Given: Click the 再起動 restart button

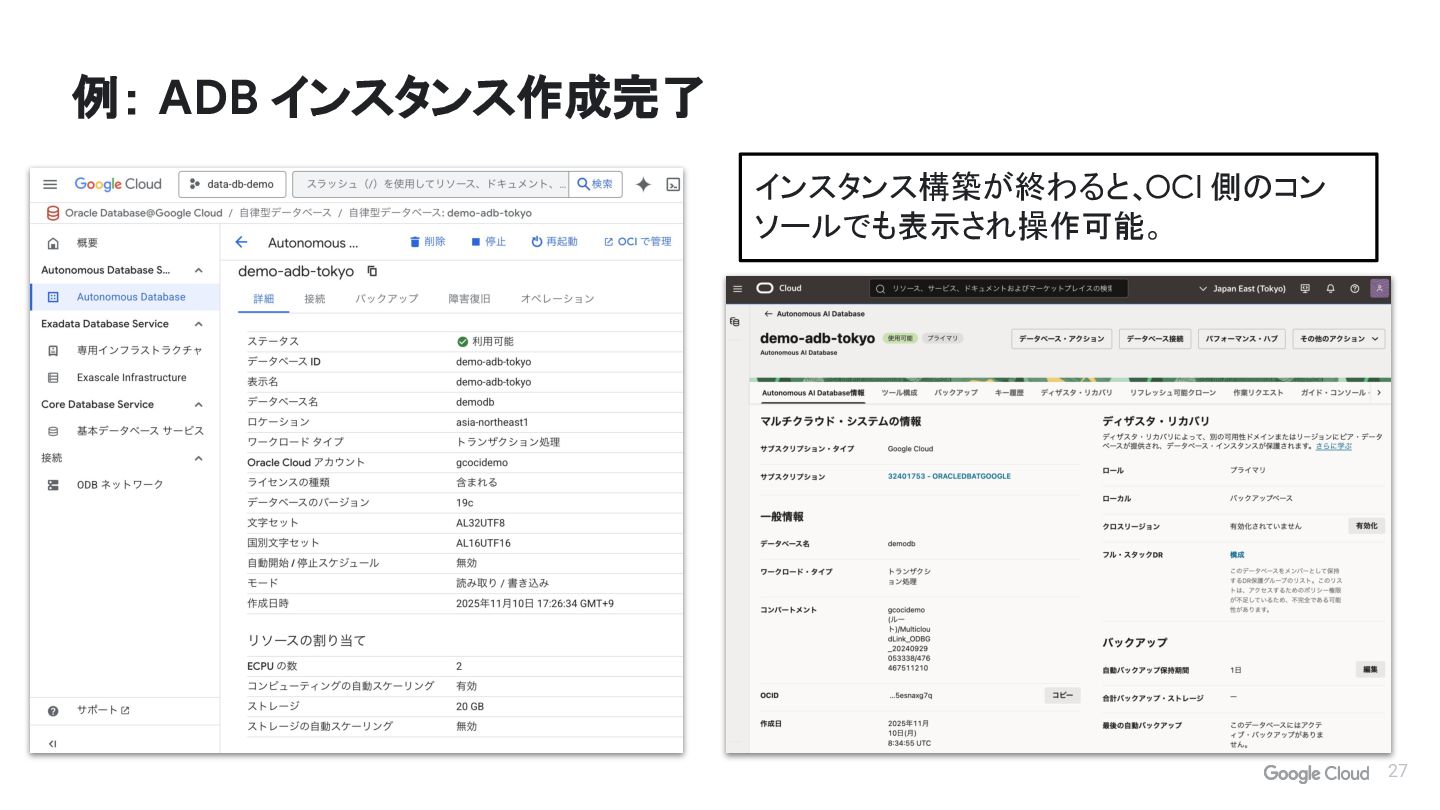Looking at the screenshot, I should point(554,242).
